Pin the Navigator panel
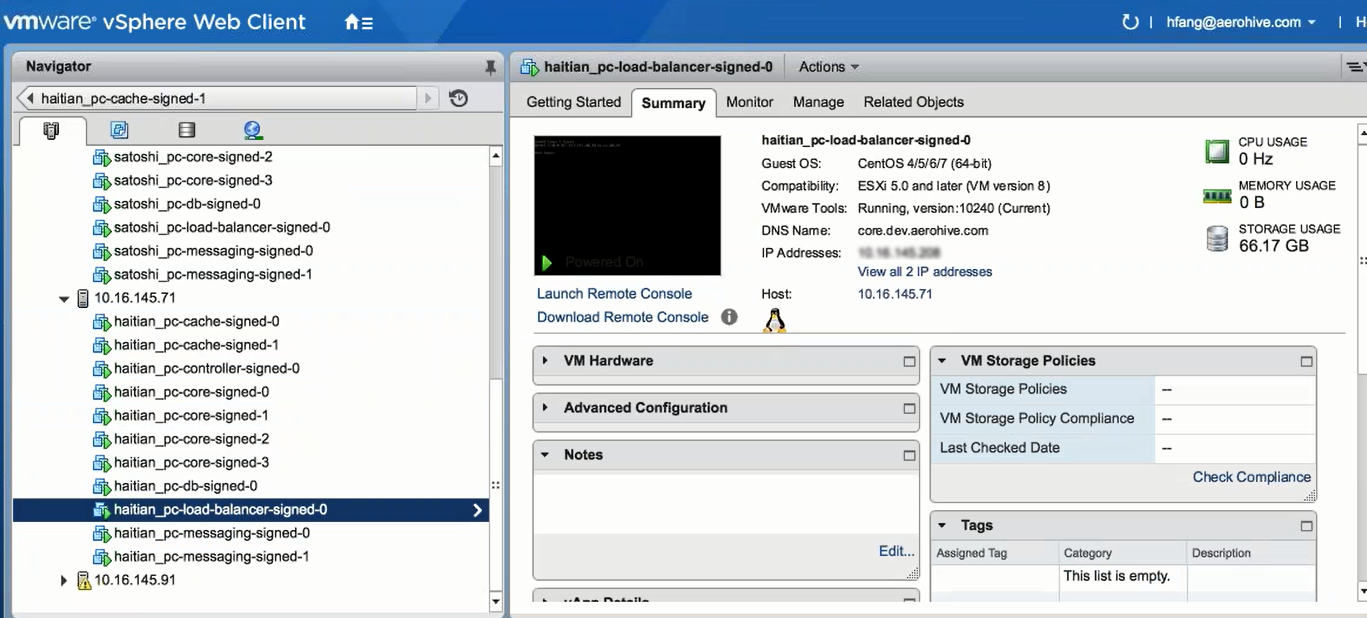Screen dimensions: 1367x618 tap(490, 67)
